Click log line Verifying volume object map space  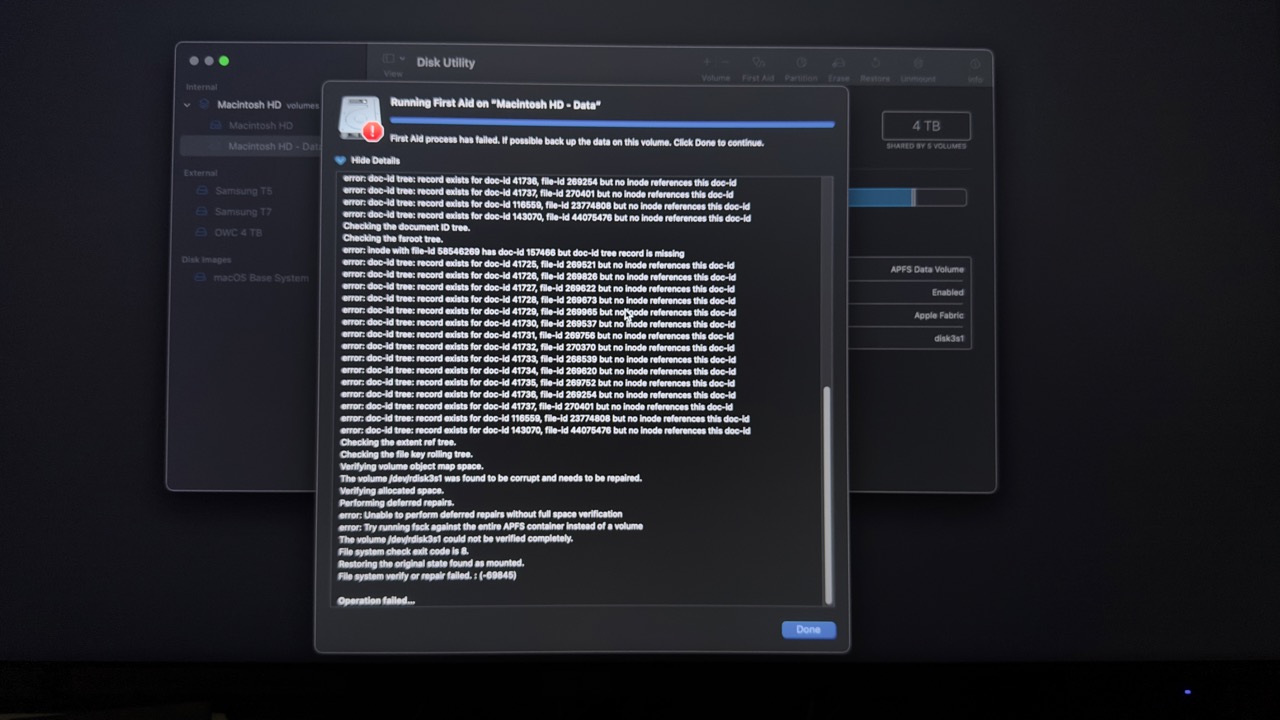click(411, 466)
